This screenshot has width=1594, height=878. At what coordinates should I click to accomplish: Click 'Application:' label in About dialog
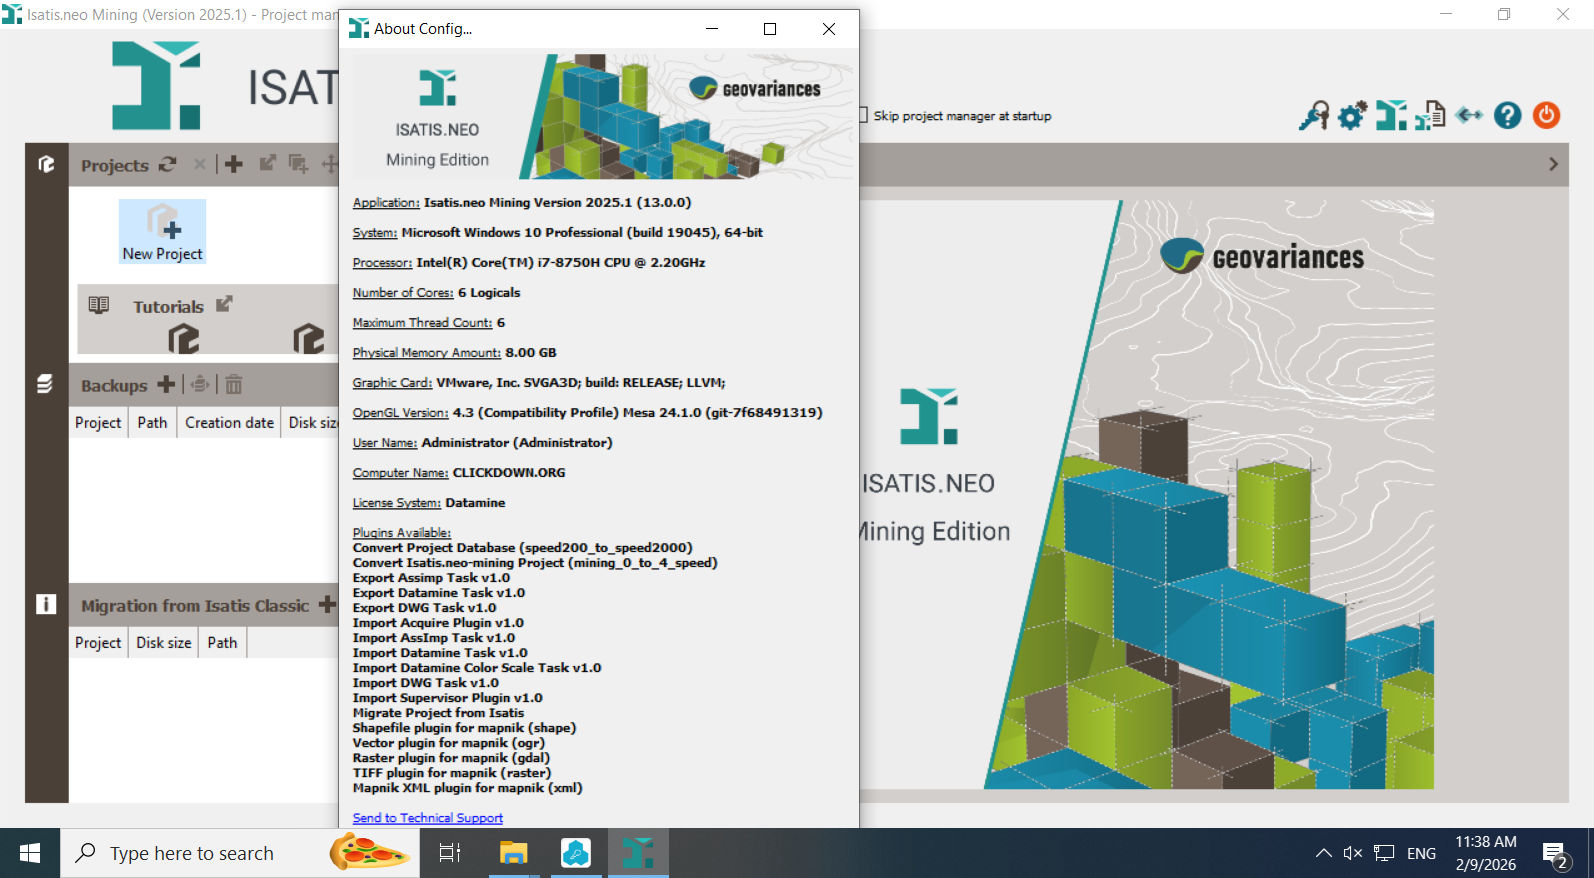(386, 203)
